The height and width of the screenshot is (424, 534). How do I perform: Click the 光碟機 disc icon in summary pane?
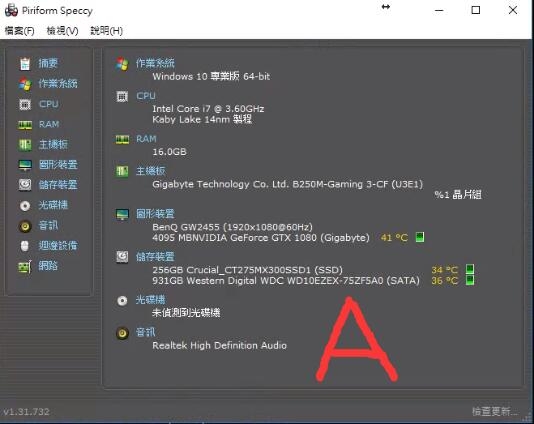tap(122, 301)
